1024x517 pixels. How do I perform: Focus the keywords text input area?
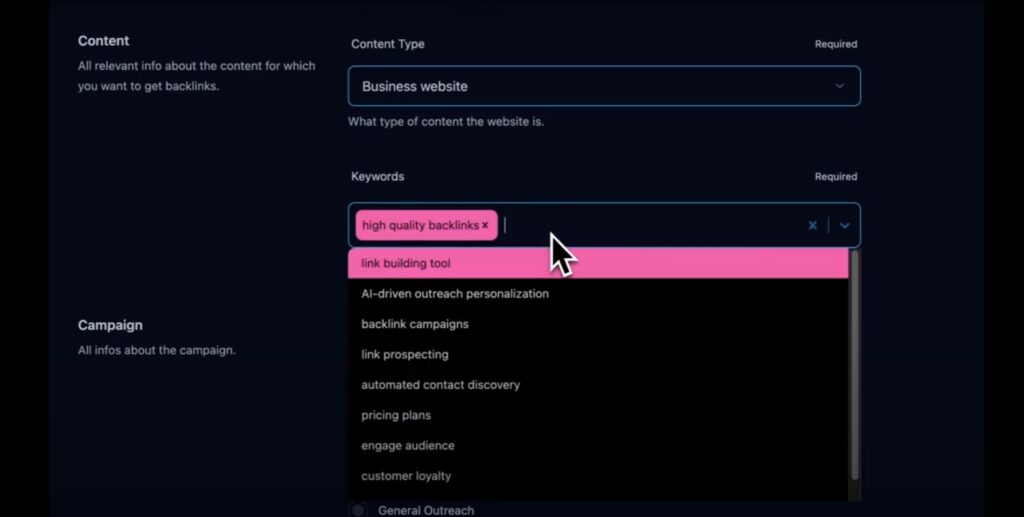tap(653, 225)
